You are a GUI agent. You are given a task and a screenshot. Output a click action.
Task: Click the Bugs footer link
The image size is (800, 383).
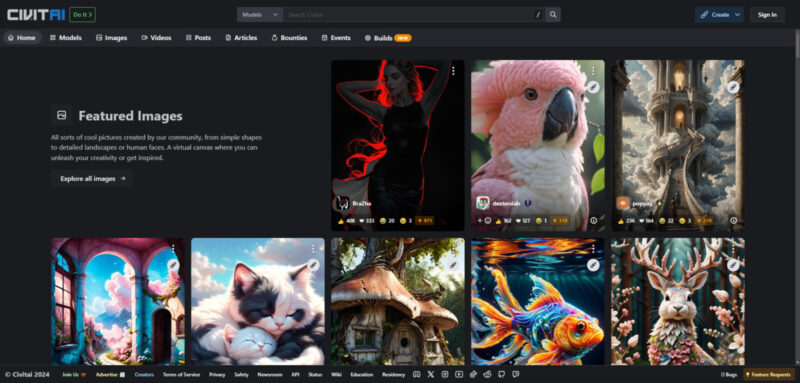(729, 374)
